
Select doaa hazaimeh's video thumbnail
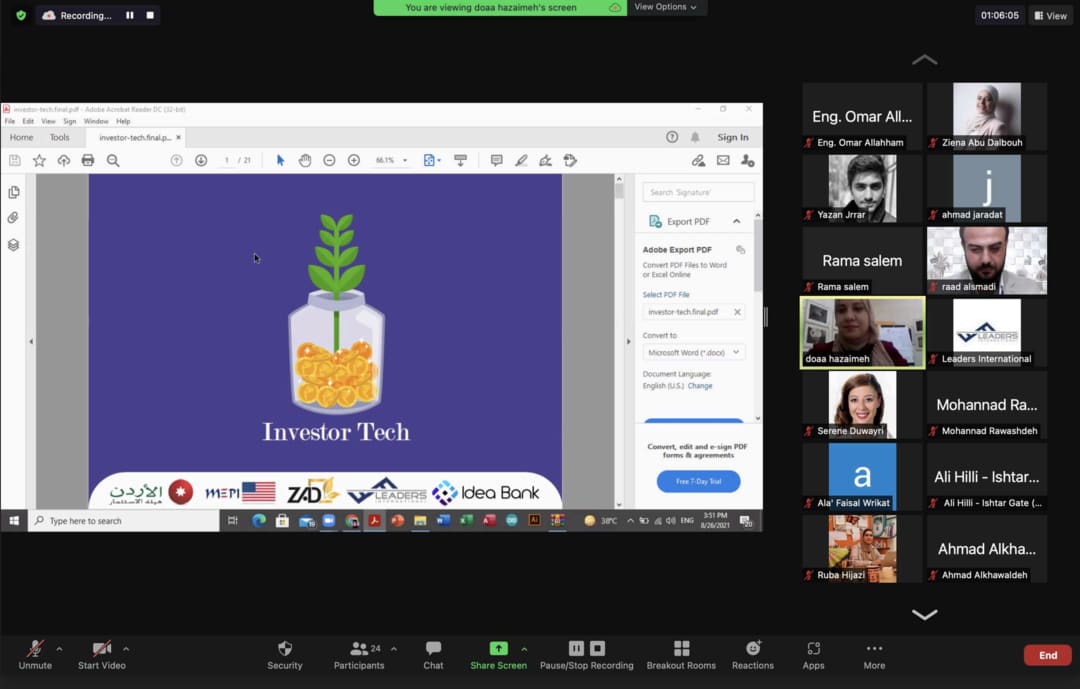coord(862,333)
